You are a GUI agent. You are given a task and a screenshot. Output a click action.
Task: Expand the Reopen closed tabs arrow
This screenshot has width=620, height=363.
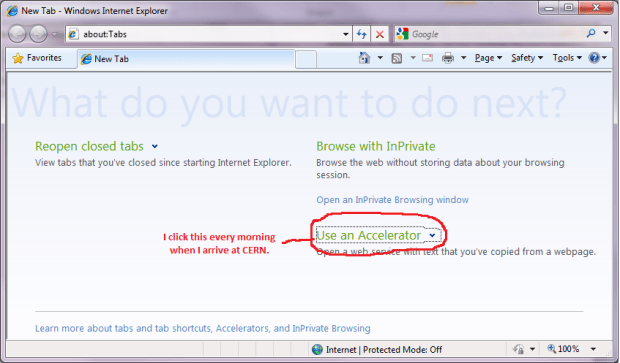[x=155, y=147]
